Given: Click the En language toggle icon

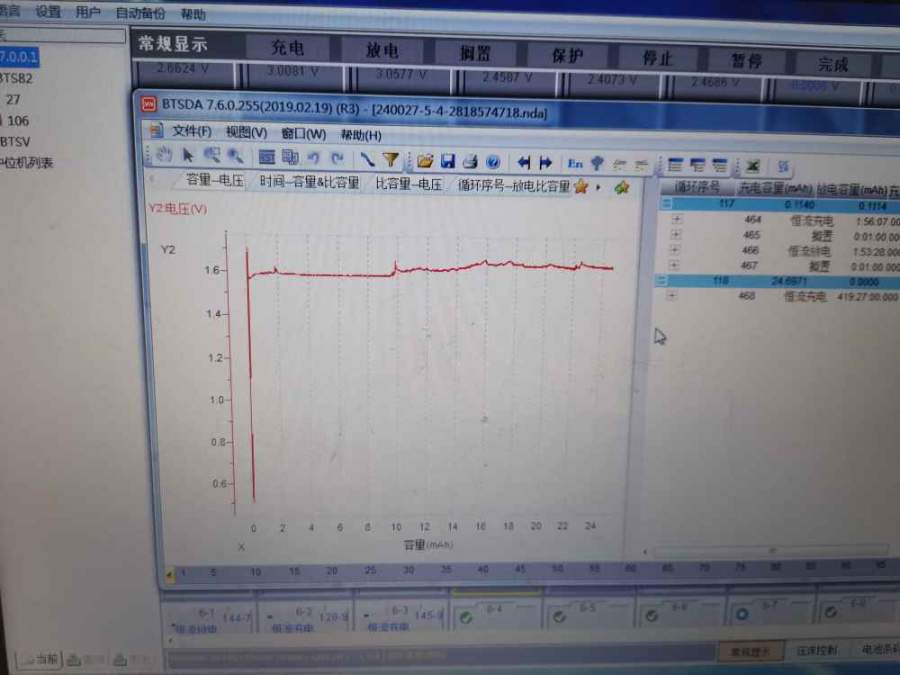Looking at the screenshot, I should pyautogui.click(x=575, y=163).
